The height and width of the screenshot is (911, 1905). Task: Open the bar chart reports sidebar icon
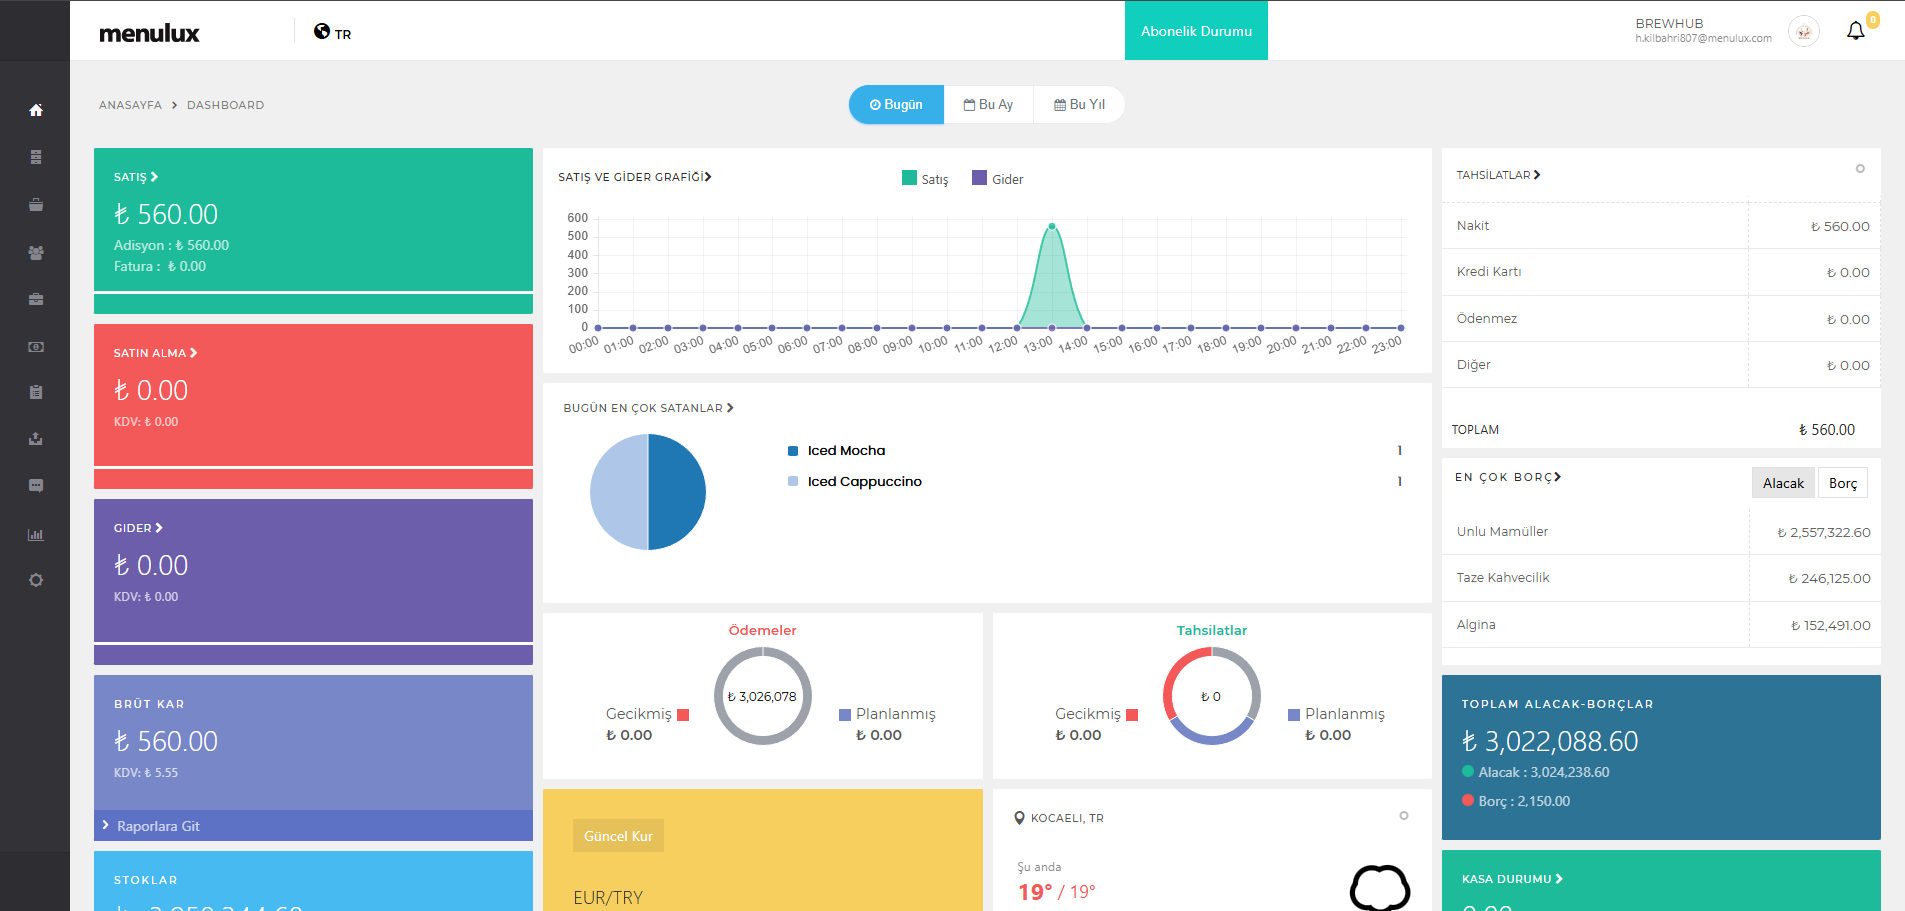[36, 535]
